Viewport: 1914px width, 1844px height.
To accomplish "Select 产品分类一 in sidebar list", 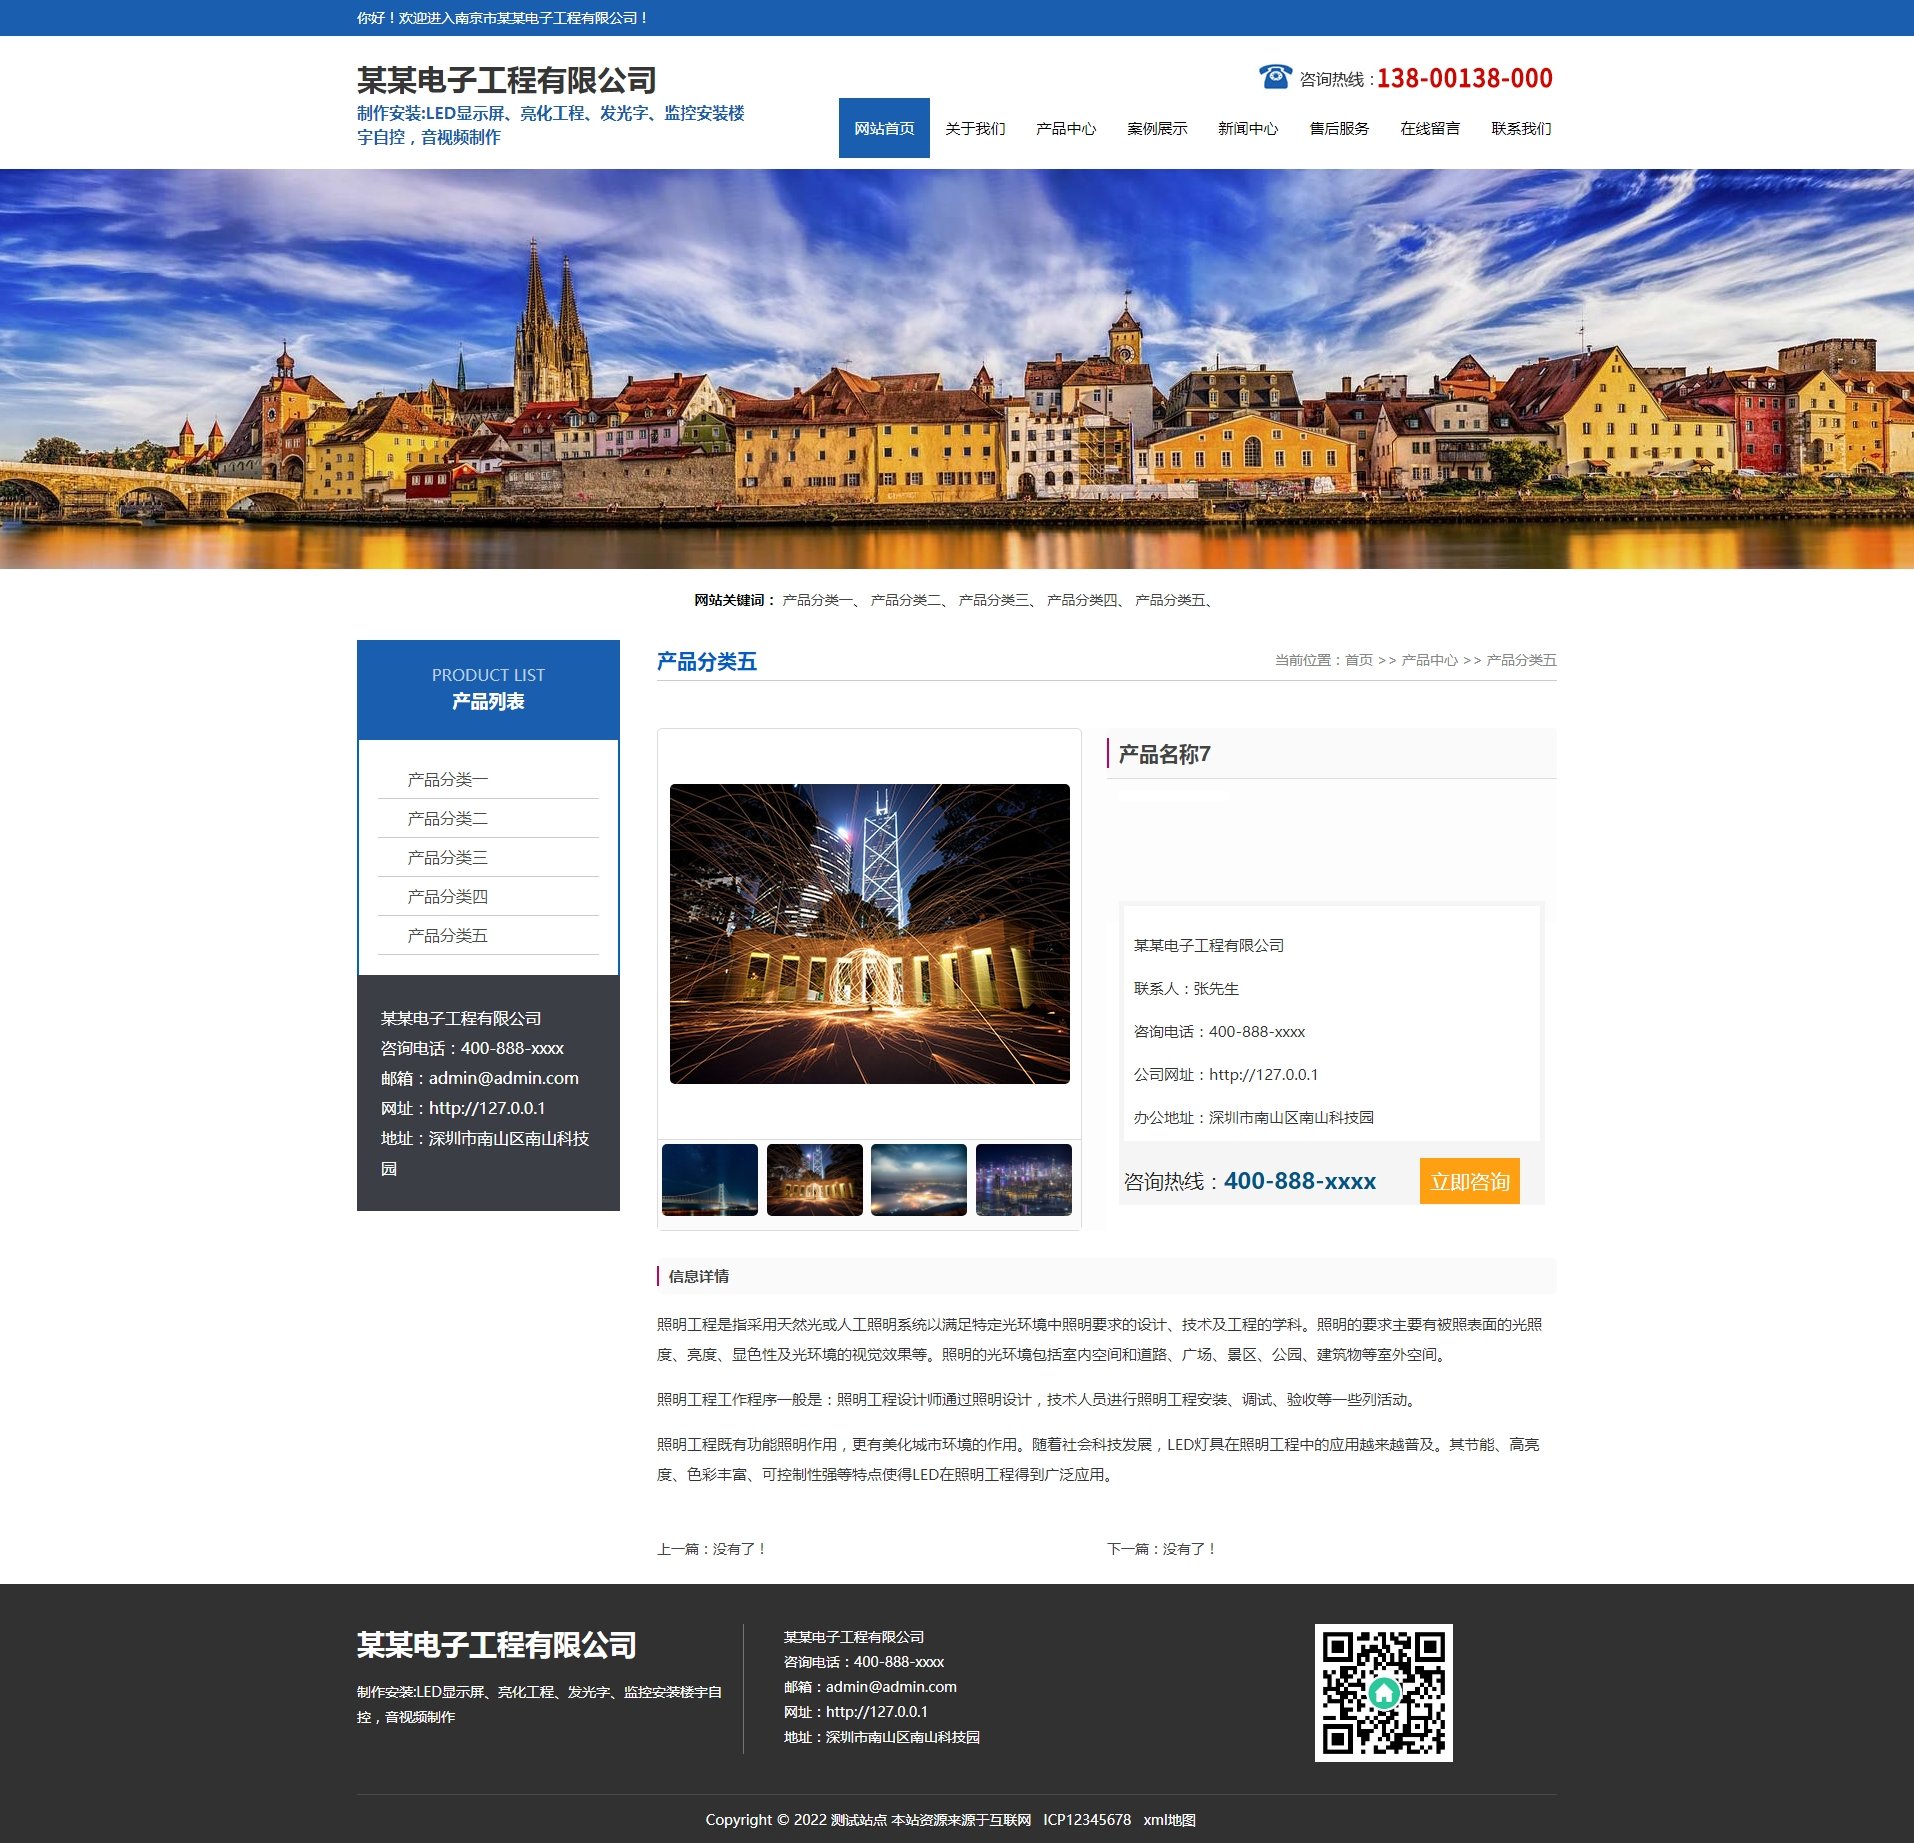I will pos(447,779).
